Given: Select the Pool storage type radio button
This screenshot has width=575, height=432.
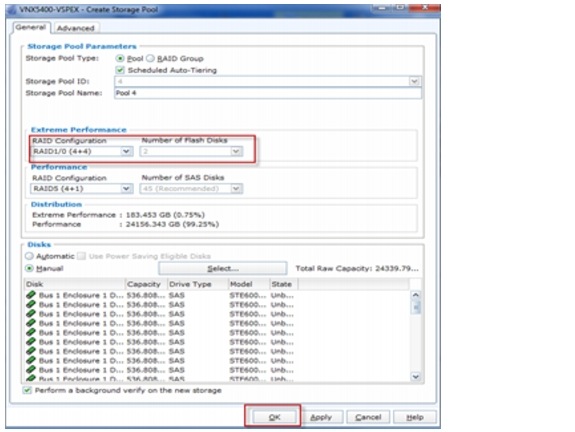Looking at the screenshot, I should [120, 58].
